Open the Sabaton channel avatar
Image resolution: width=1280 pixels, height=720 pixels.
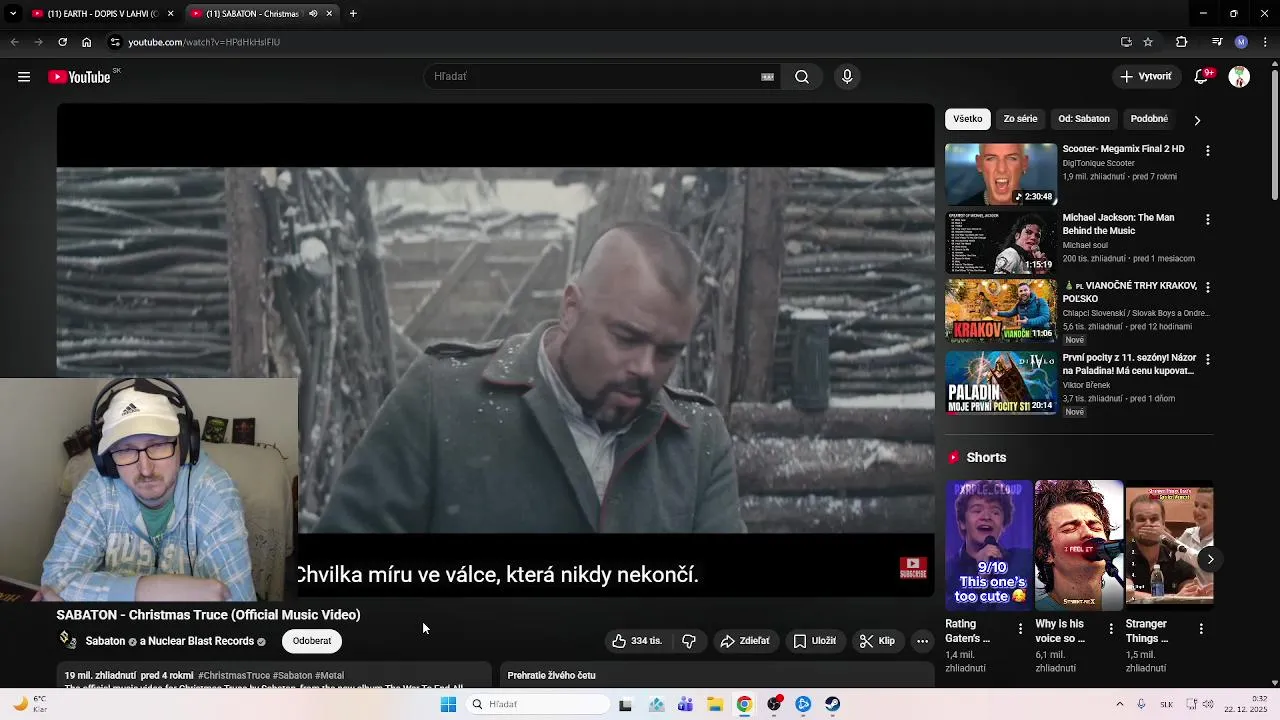coord(68,640)
